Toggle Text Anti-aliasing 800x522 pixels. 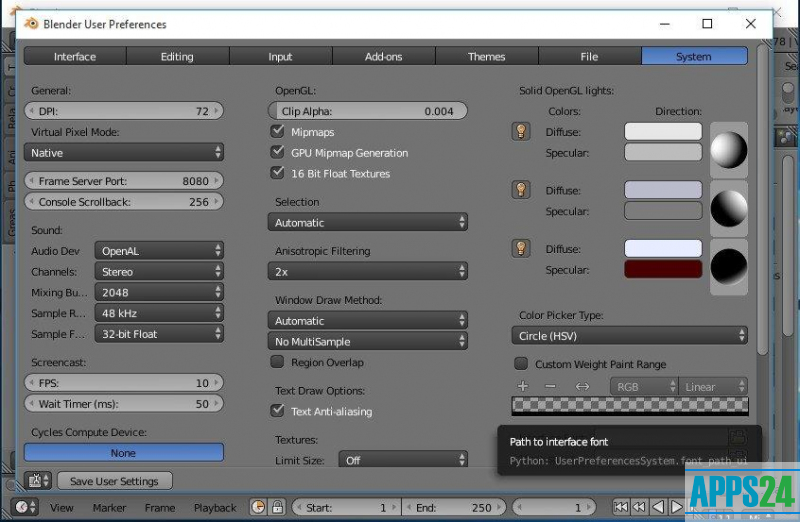(x=278, y=411)
